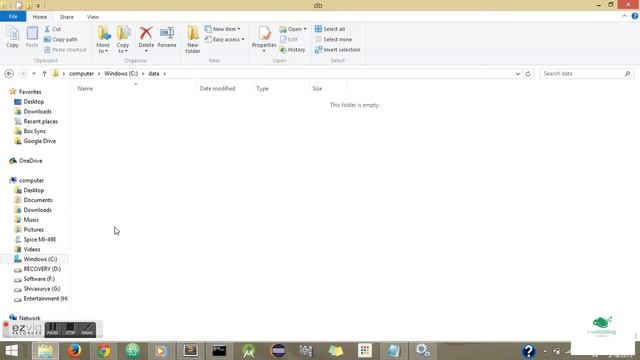
Task: Click Paste shortcut command
Action: [x=65, y=49]
